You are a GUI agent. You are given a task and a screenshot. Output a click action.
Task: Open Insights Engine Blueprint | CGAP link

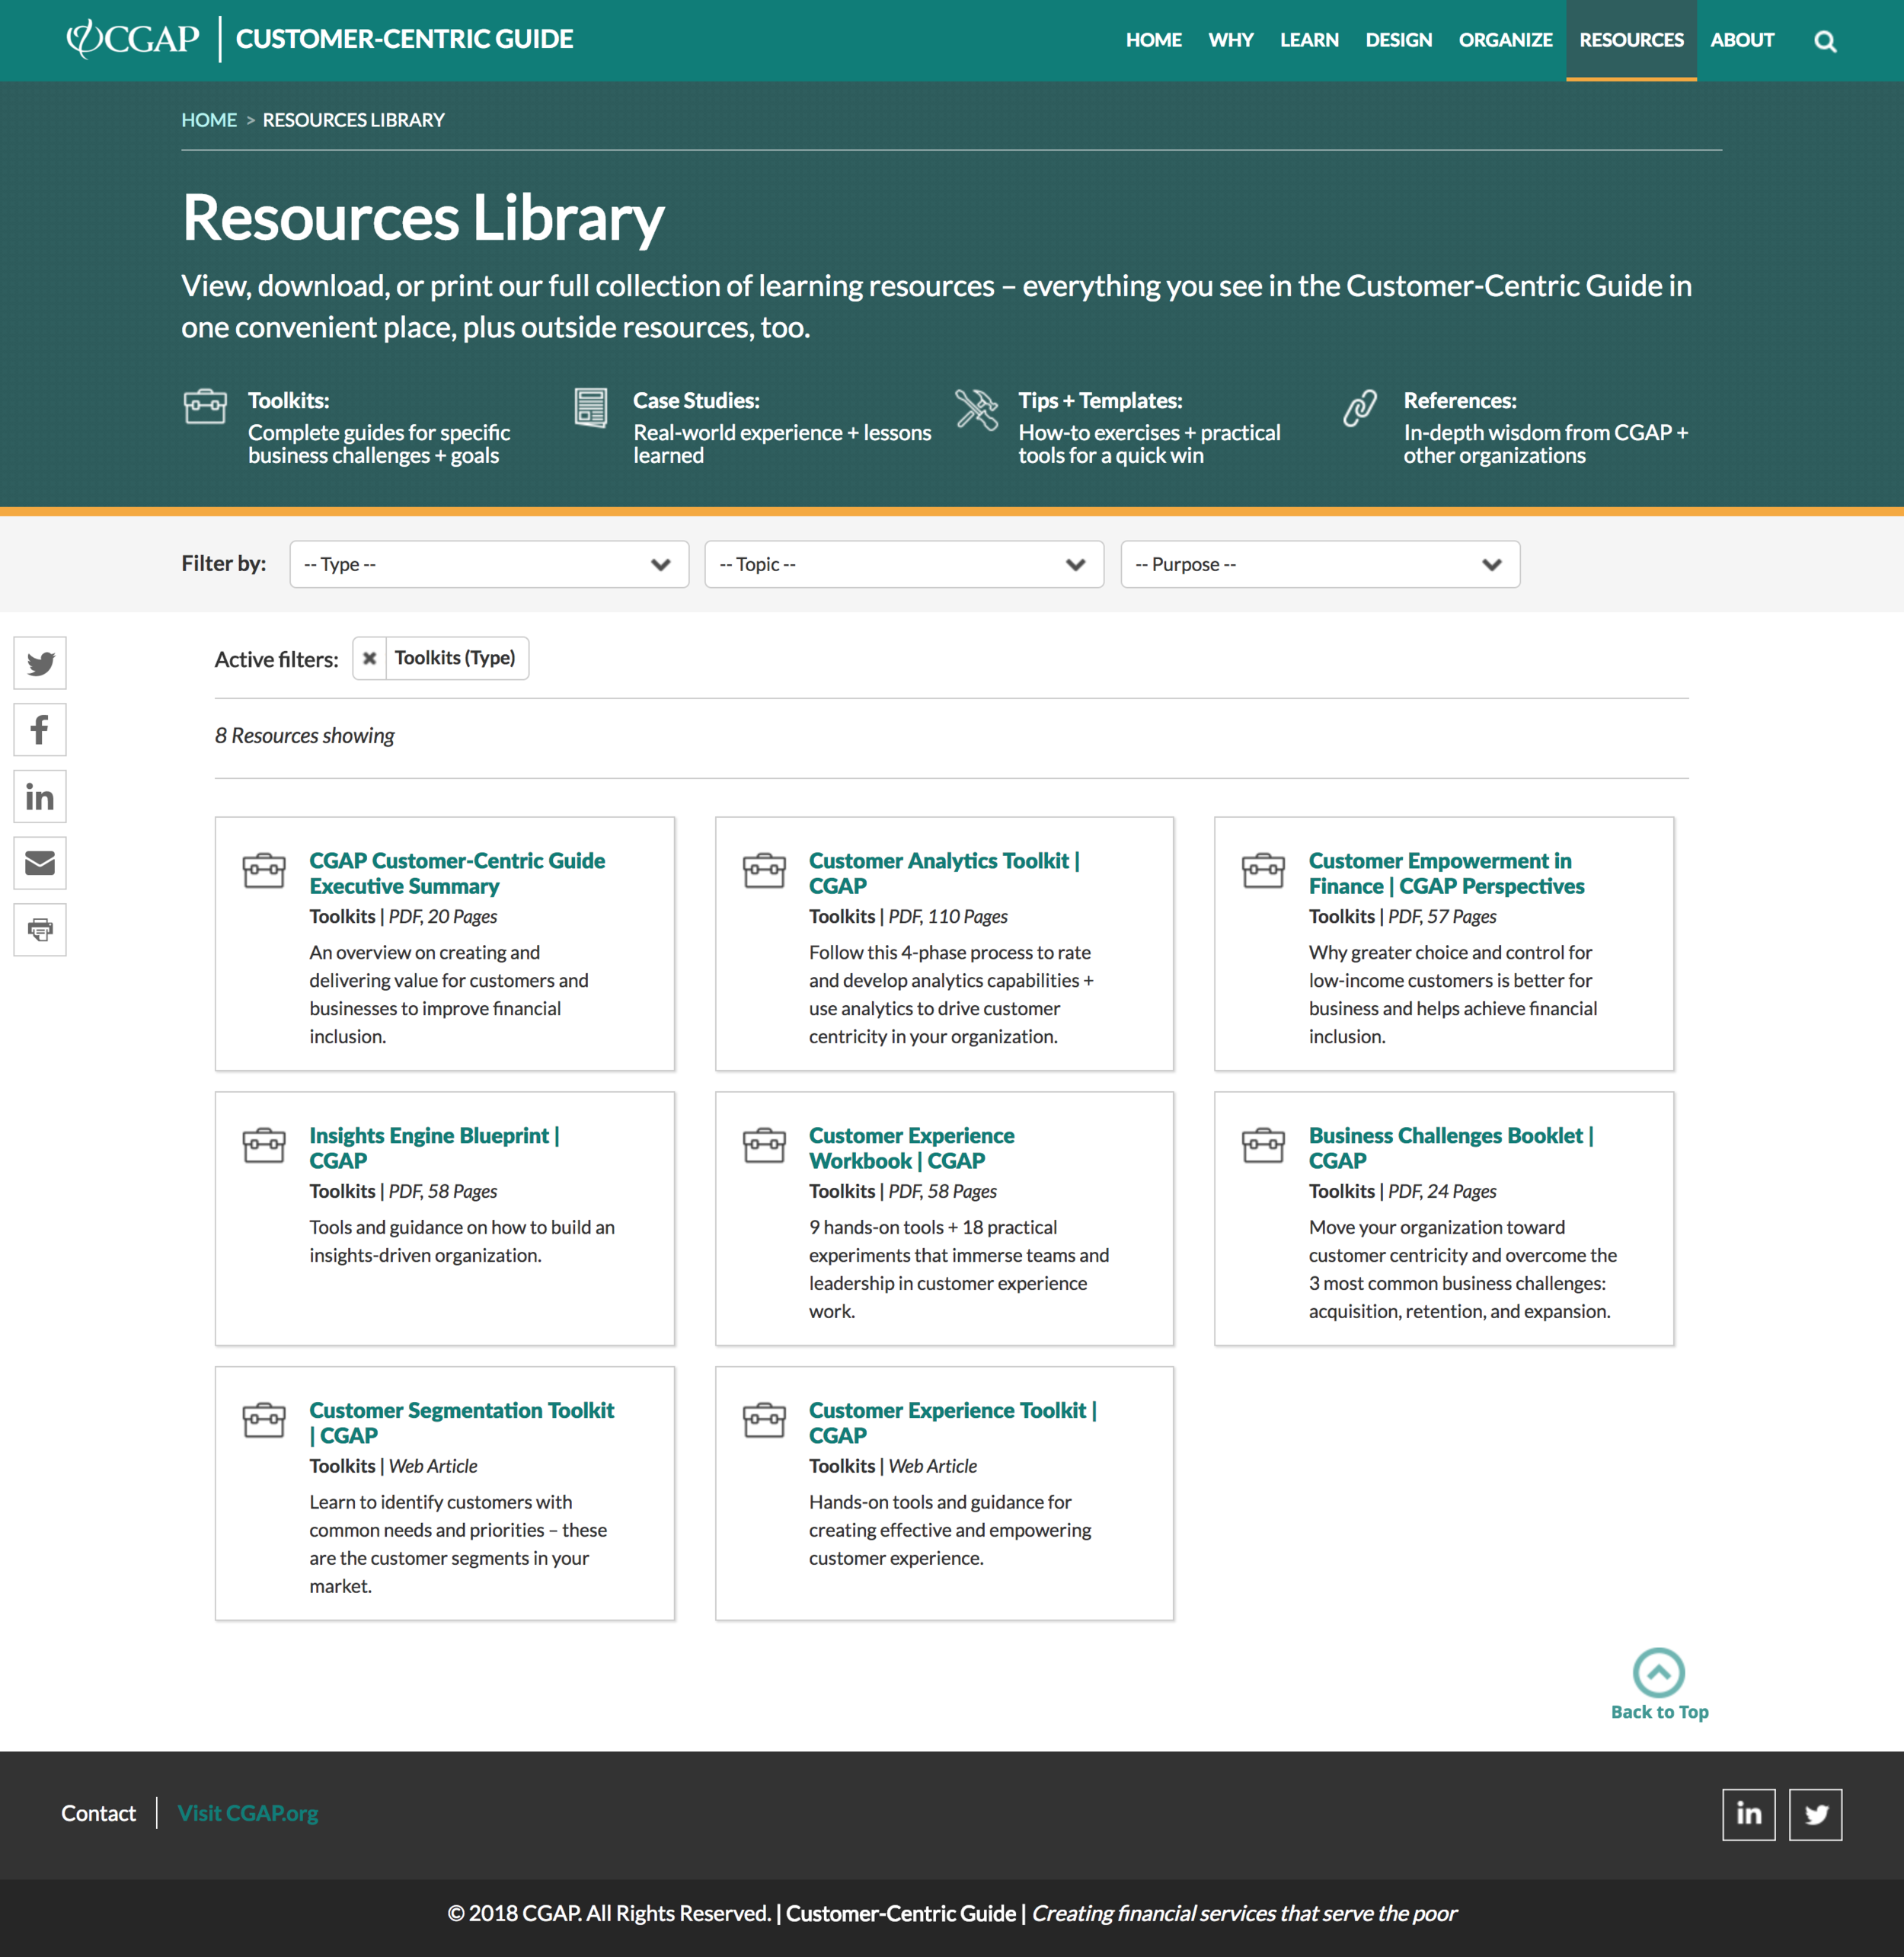434,1148
